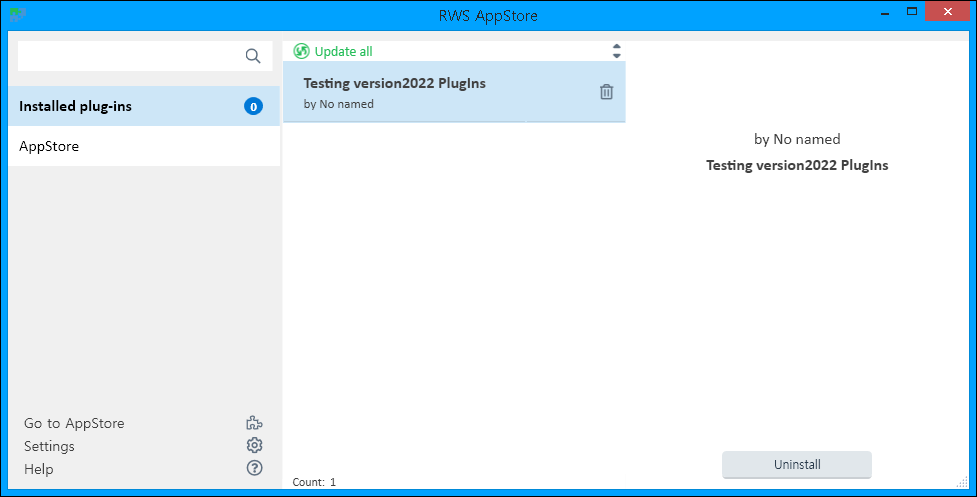Click 'by No named' in details pane

point(797,139)
